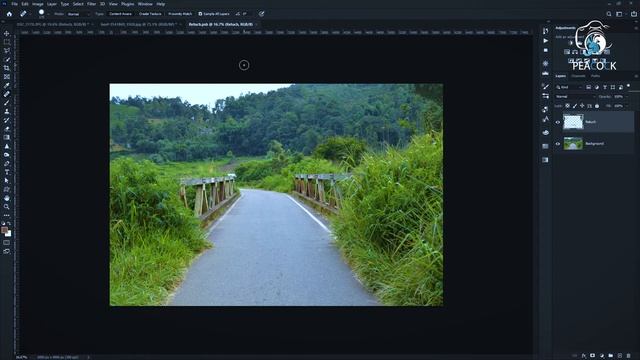Open the Histogram panel icon
Image resolution: width=640 pixels, height=360 pixels.
tap(546, 73)
